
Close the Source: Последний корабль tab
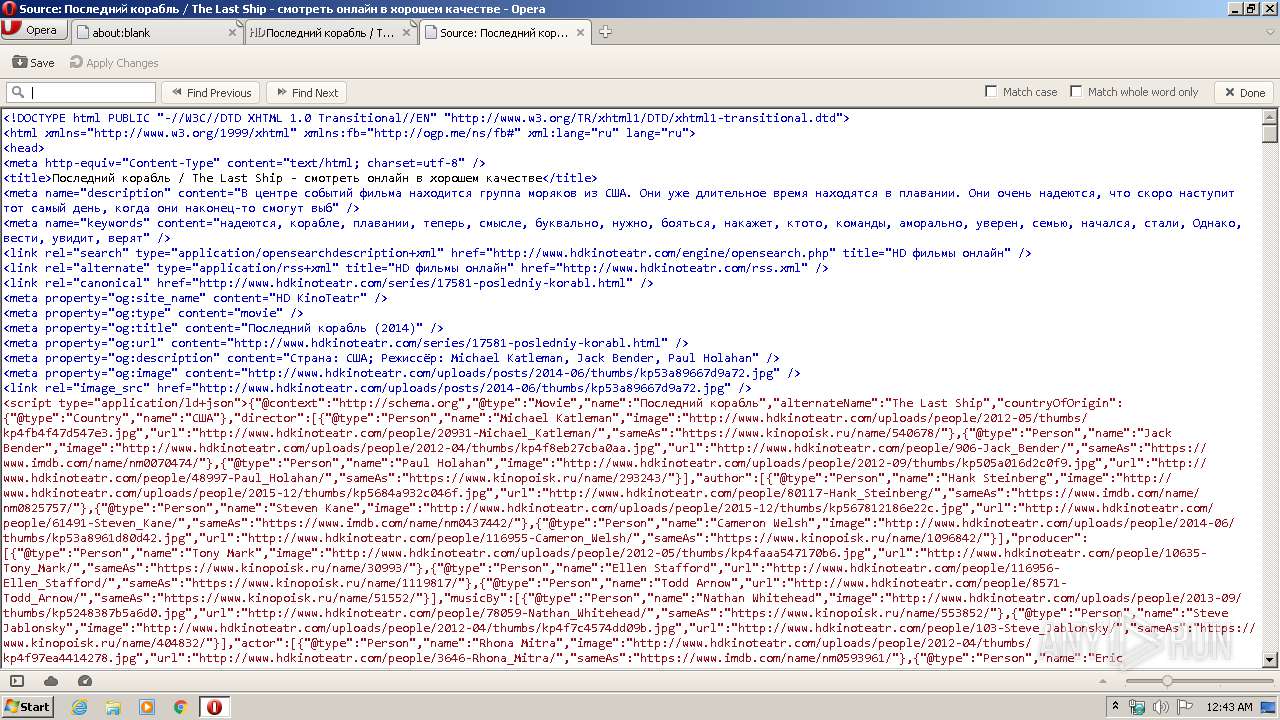tap(579, 32)
